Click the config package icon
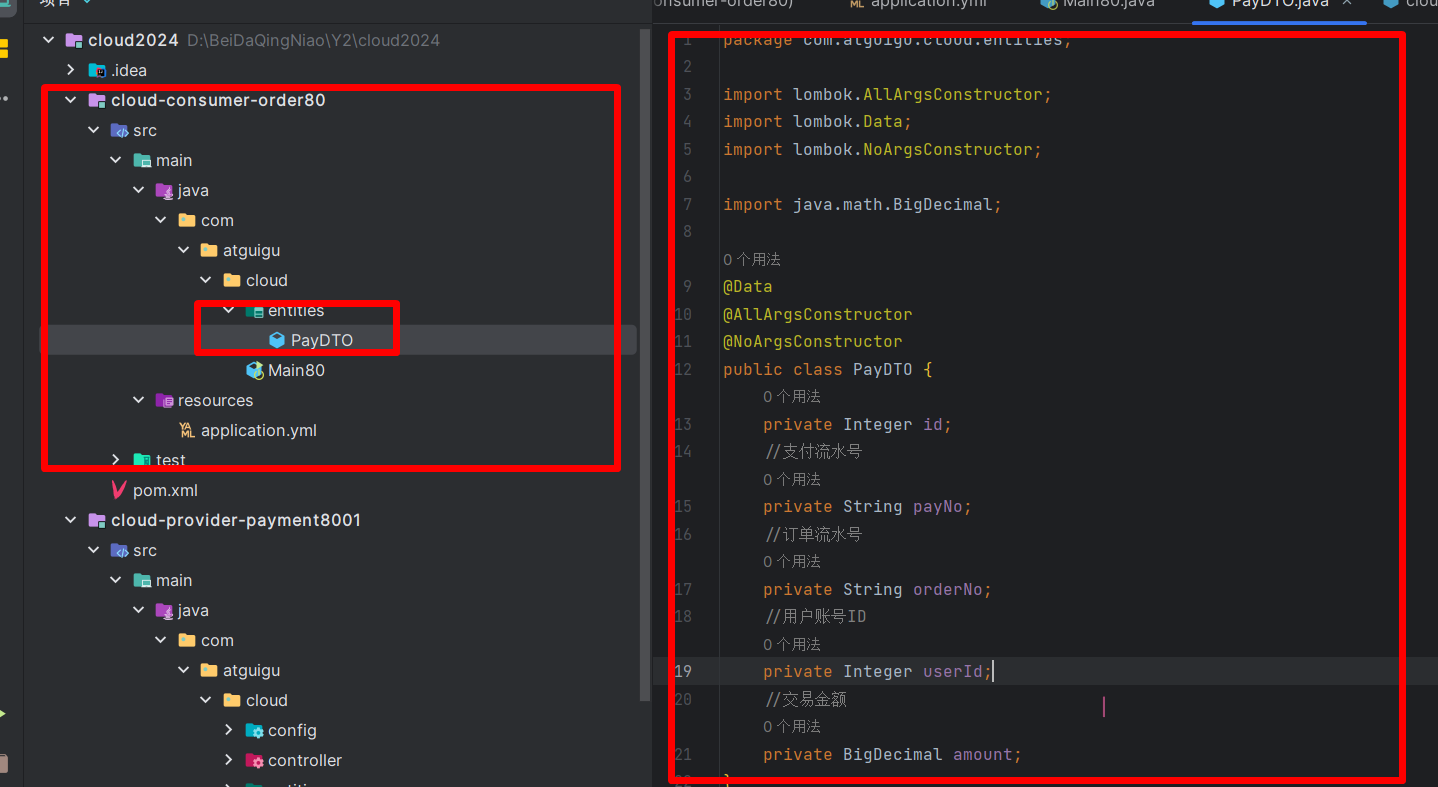This screenshot has width=1438, height=787. (x=255, y=730)
